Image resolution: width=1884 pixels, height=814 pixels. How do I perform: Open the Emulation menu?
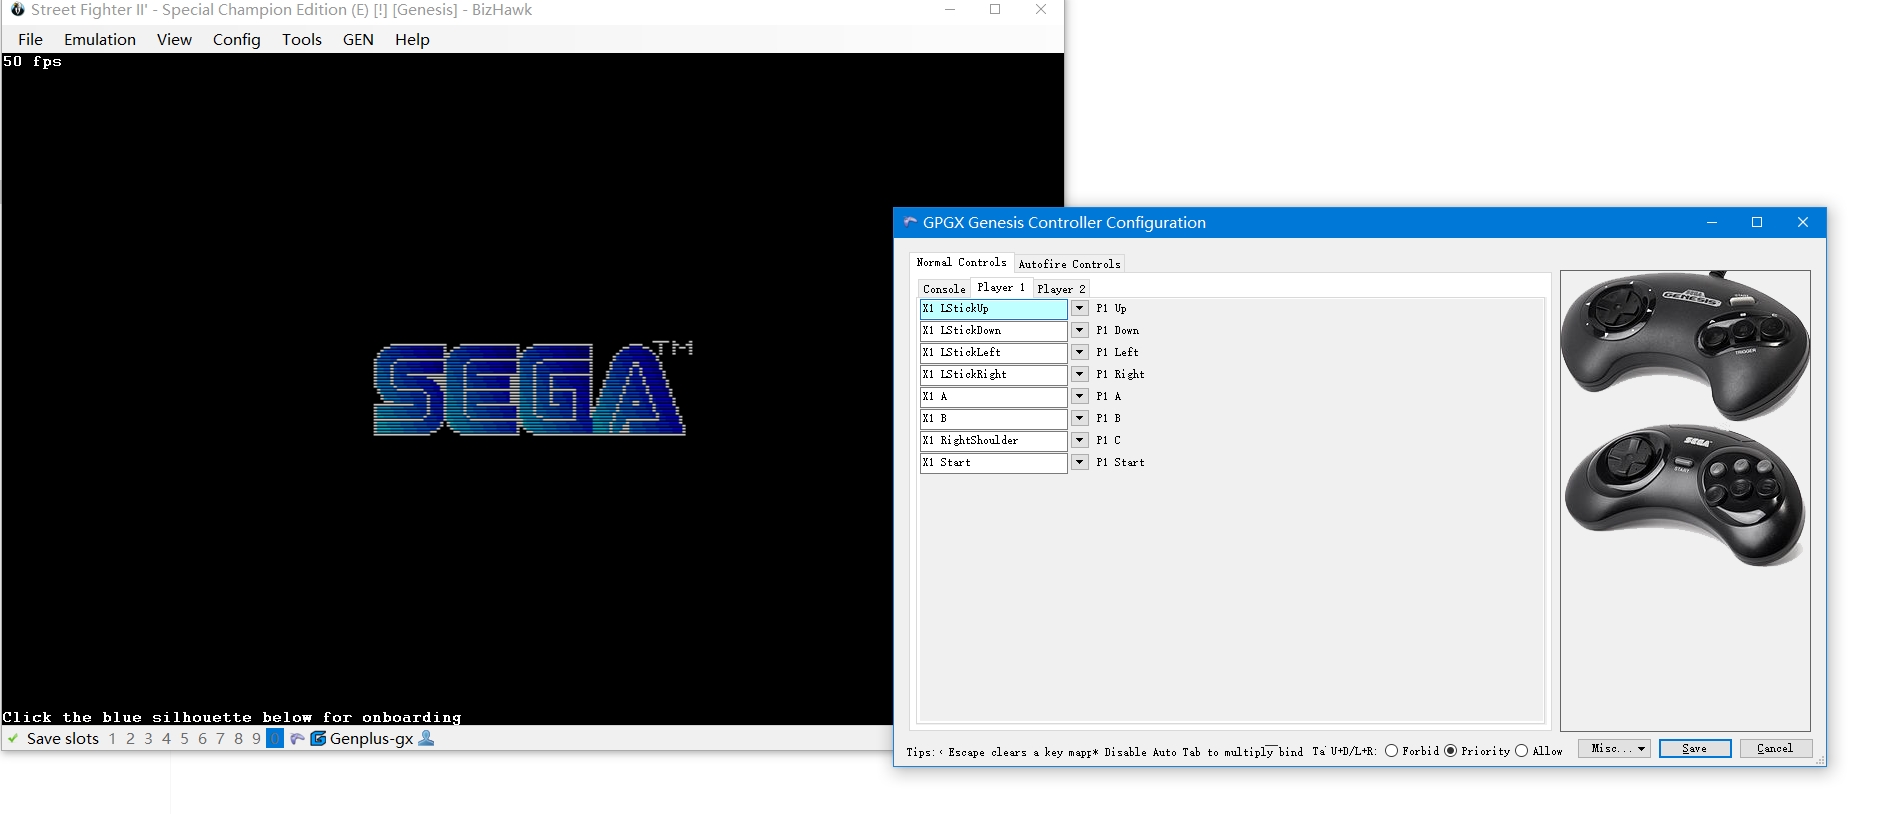click(100, 39)
